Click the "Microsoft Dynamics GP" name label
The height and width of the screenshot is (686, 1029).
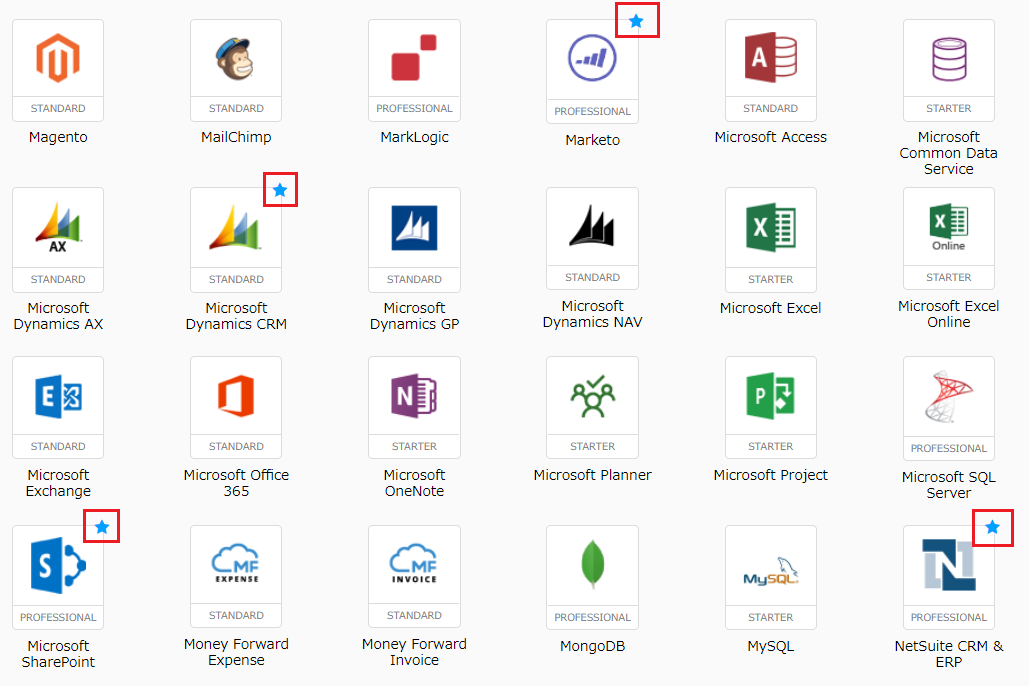point(414,316)
